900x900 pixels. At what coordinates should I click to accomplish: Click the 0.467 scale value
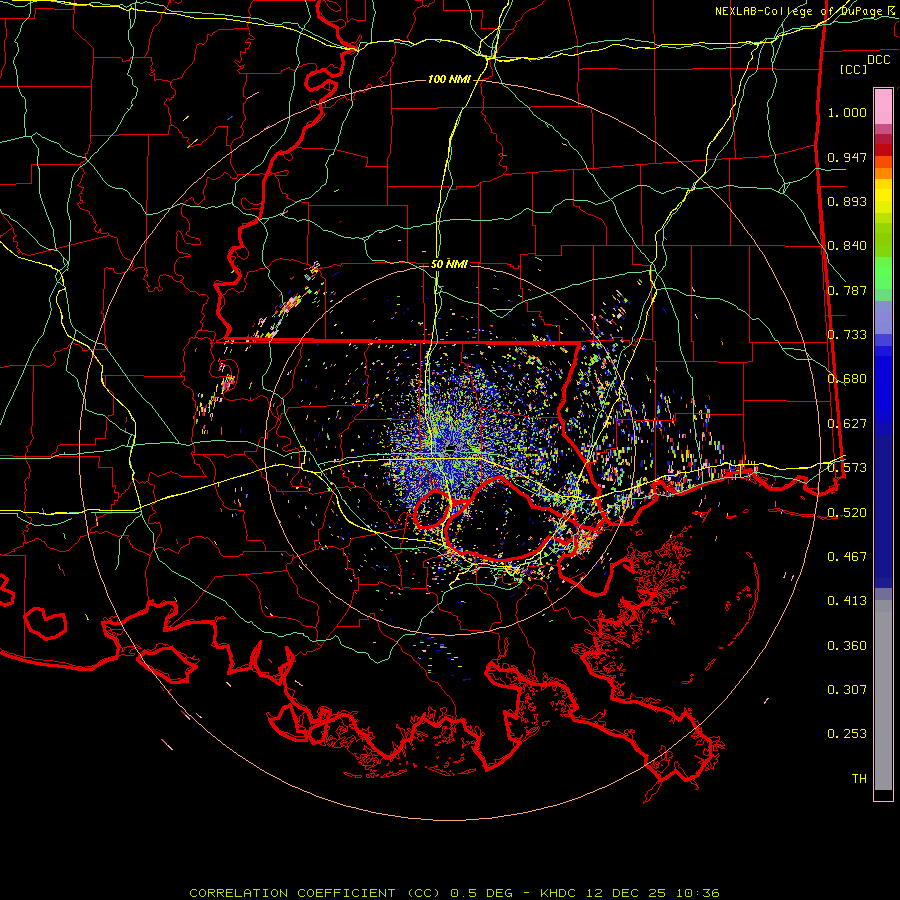[847, 557]
